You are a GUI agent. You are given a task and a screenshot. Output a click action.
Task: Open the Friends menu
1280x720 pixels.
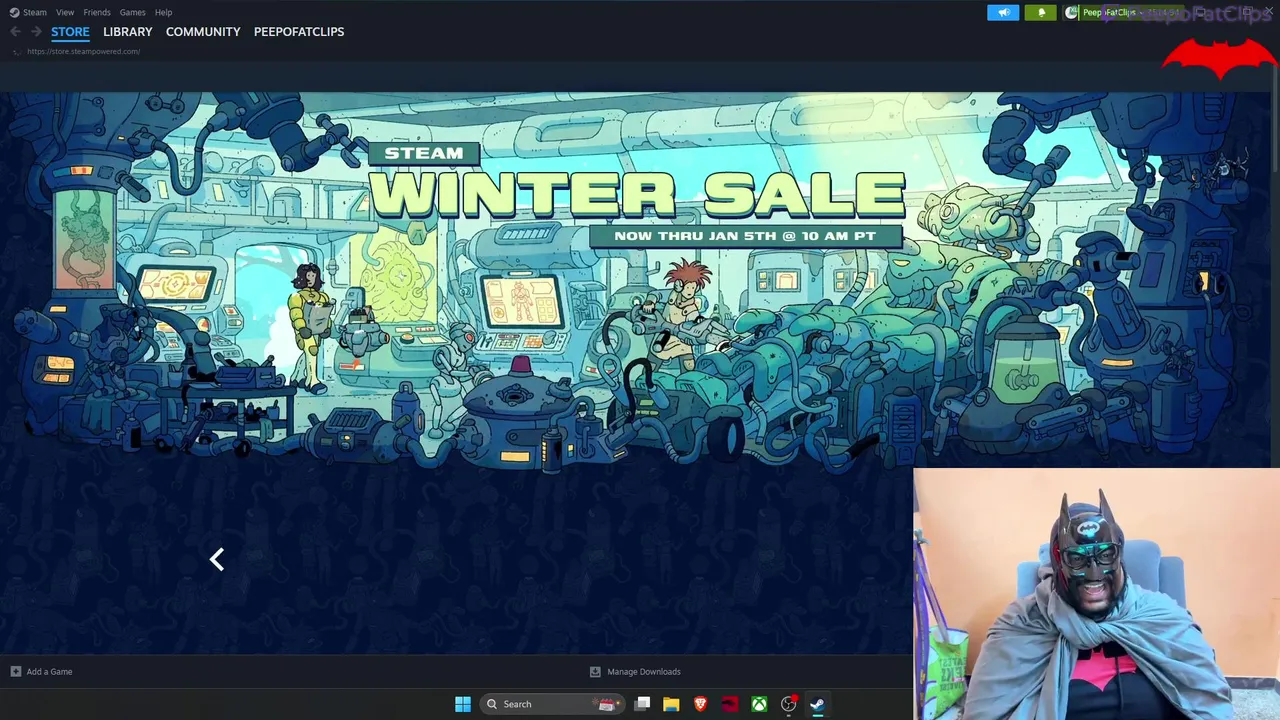pyautogui.click(x=97, y=12)
